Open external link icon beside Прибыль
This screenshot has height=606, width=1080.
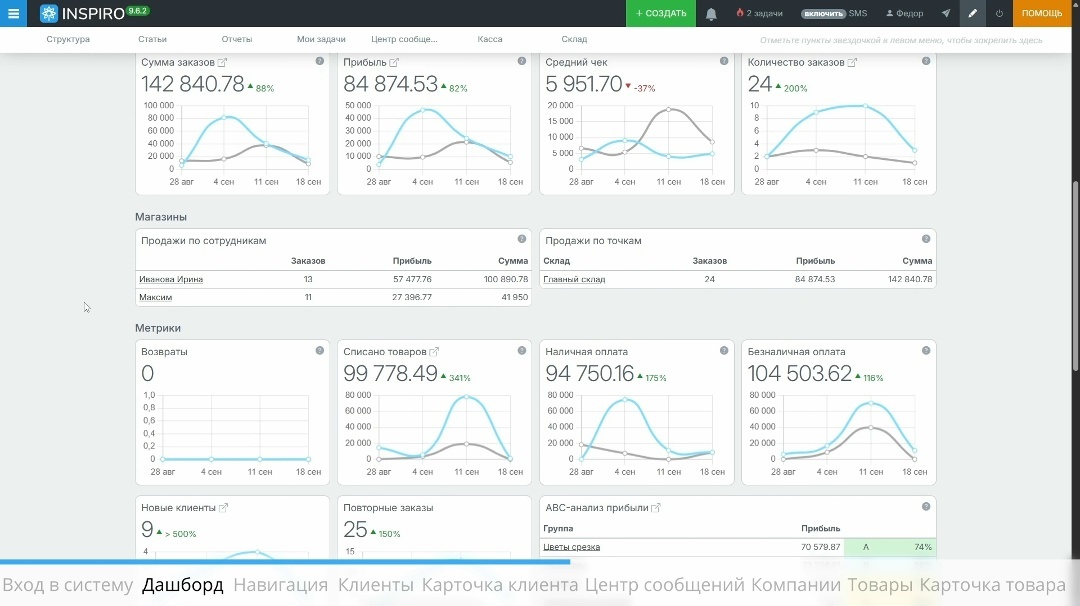(x=394, y=63)
